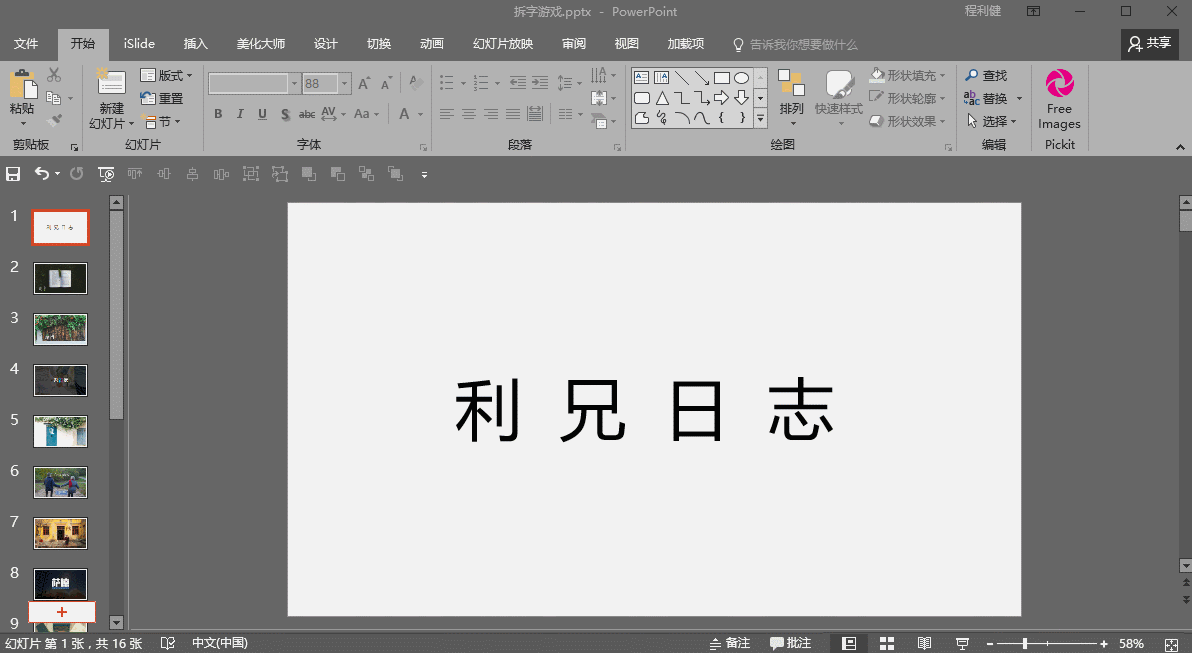Image resolution: width=1192 pixels, height=653 pixels.
Task: Switch to Insert (插入) tab
Action: coord(195,43)
